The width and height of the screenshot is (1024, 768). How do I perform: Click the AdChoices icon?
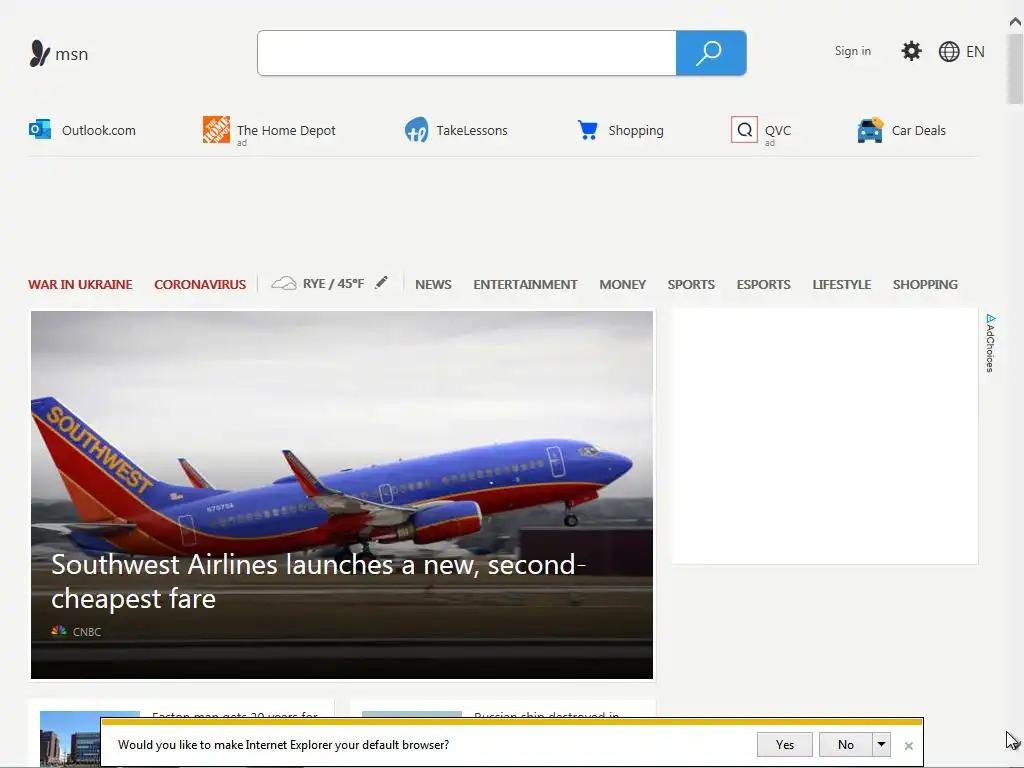coord(990,319)
